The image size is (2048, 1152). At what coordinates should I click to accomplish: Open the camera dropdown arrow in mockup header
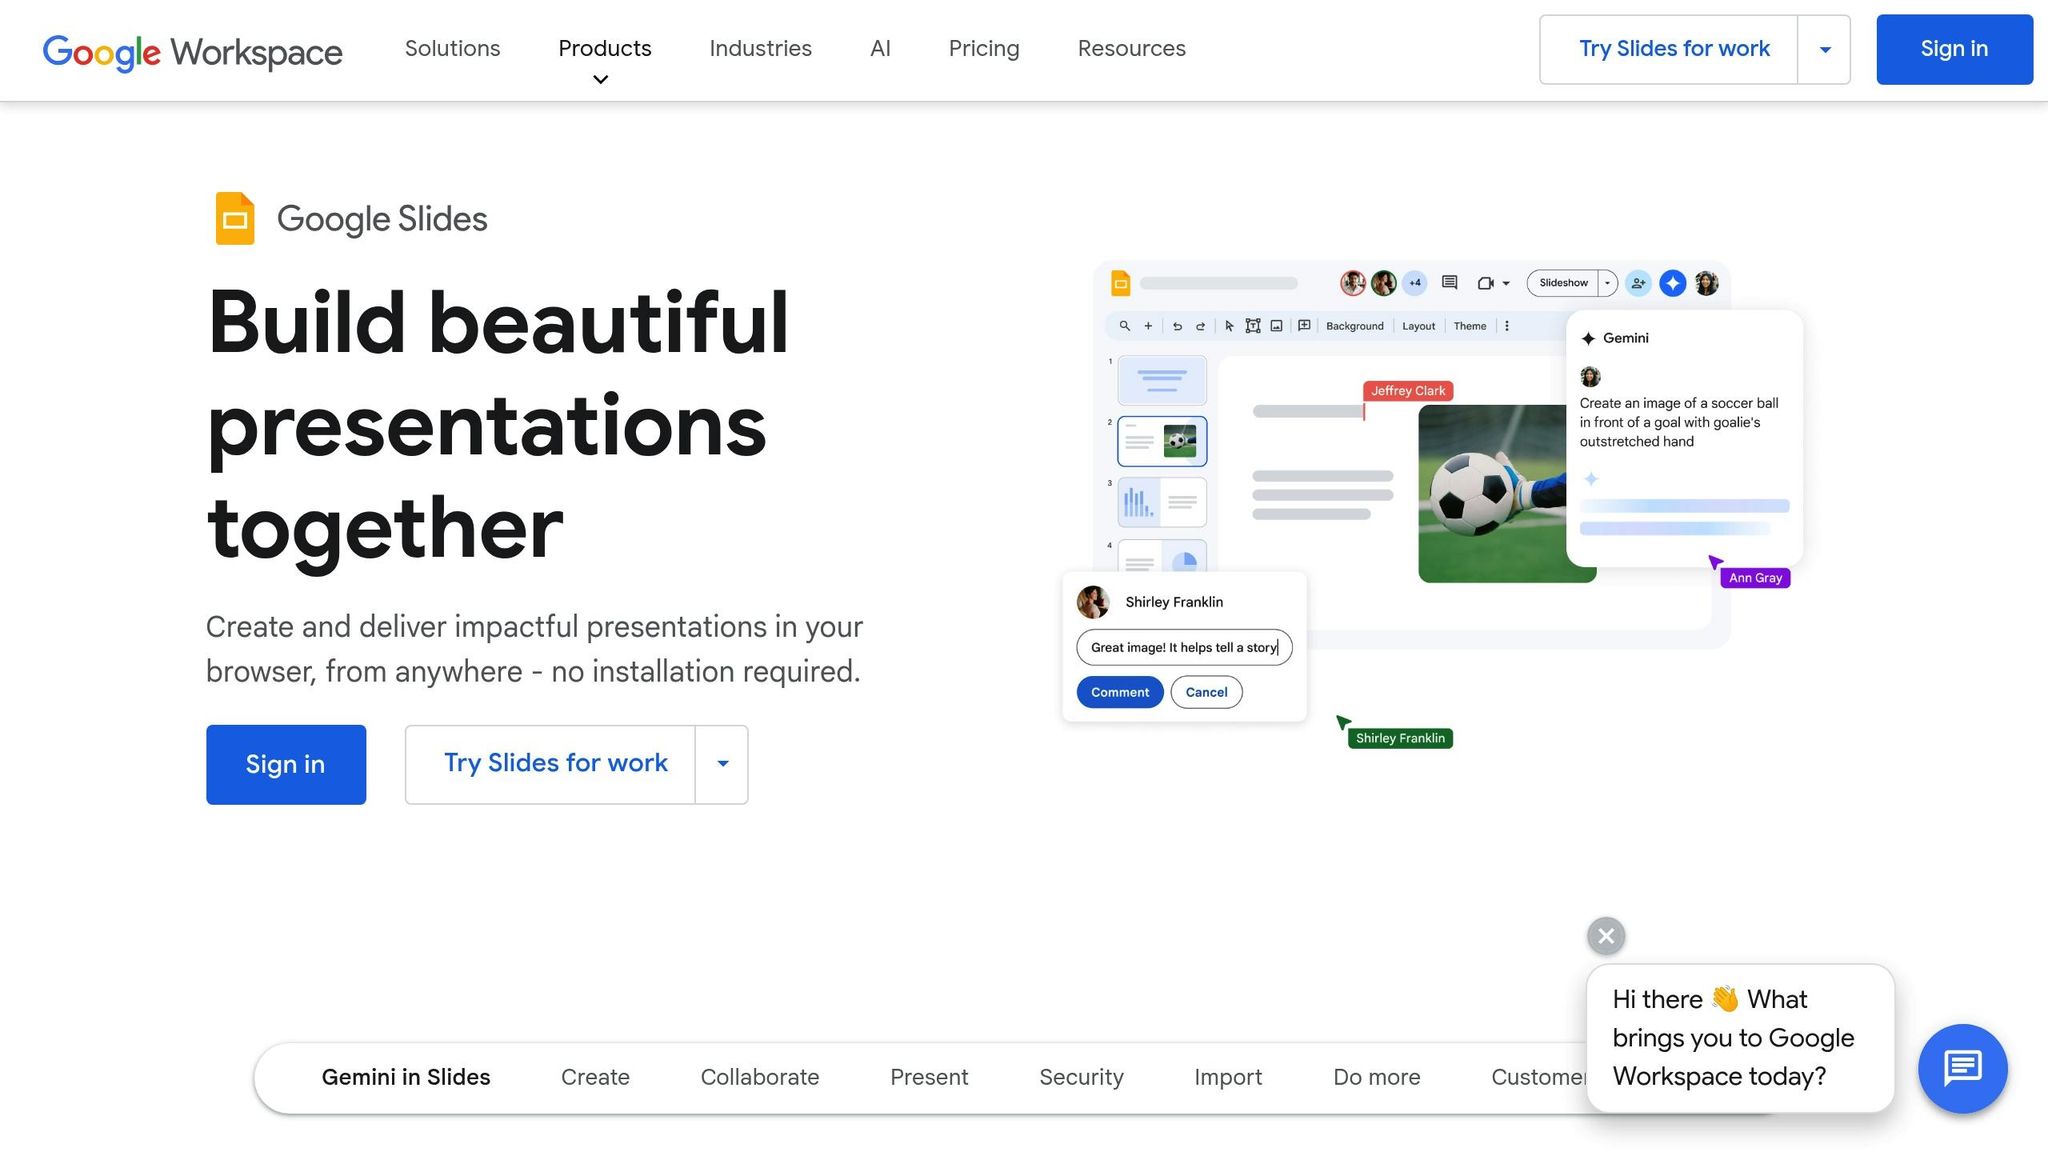coord(1506,284)
